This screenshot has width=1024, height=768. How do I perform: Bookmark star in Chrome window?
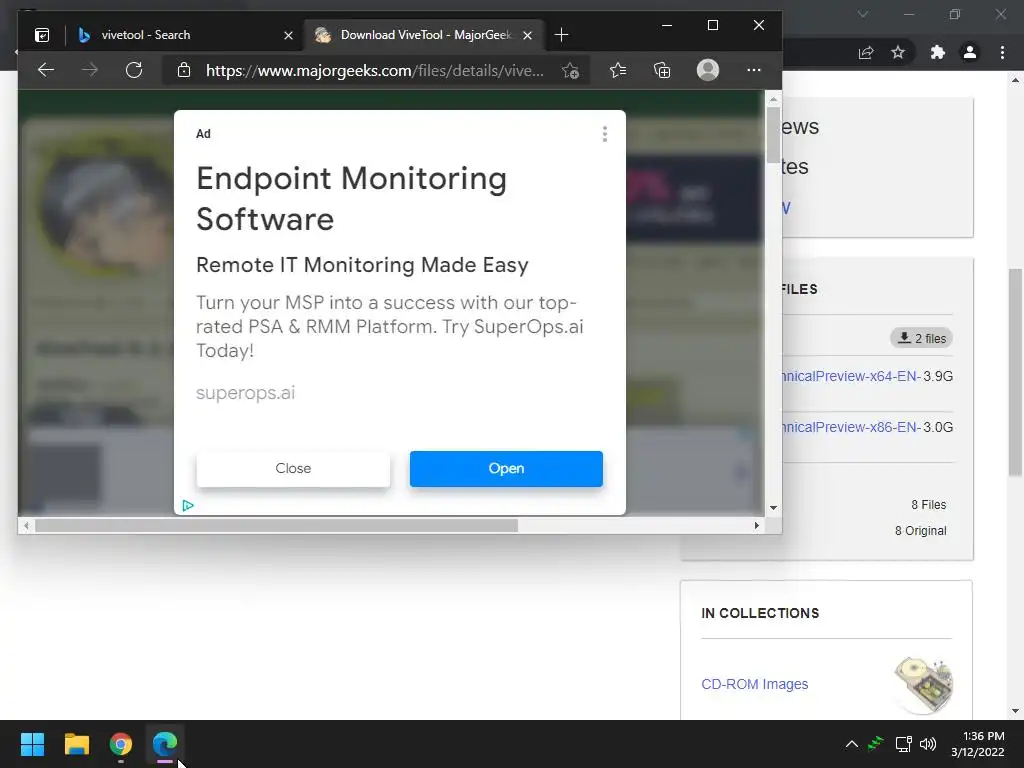898,52
